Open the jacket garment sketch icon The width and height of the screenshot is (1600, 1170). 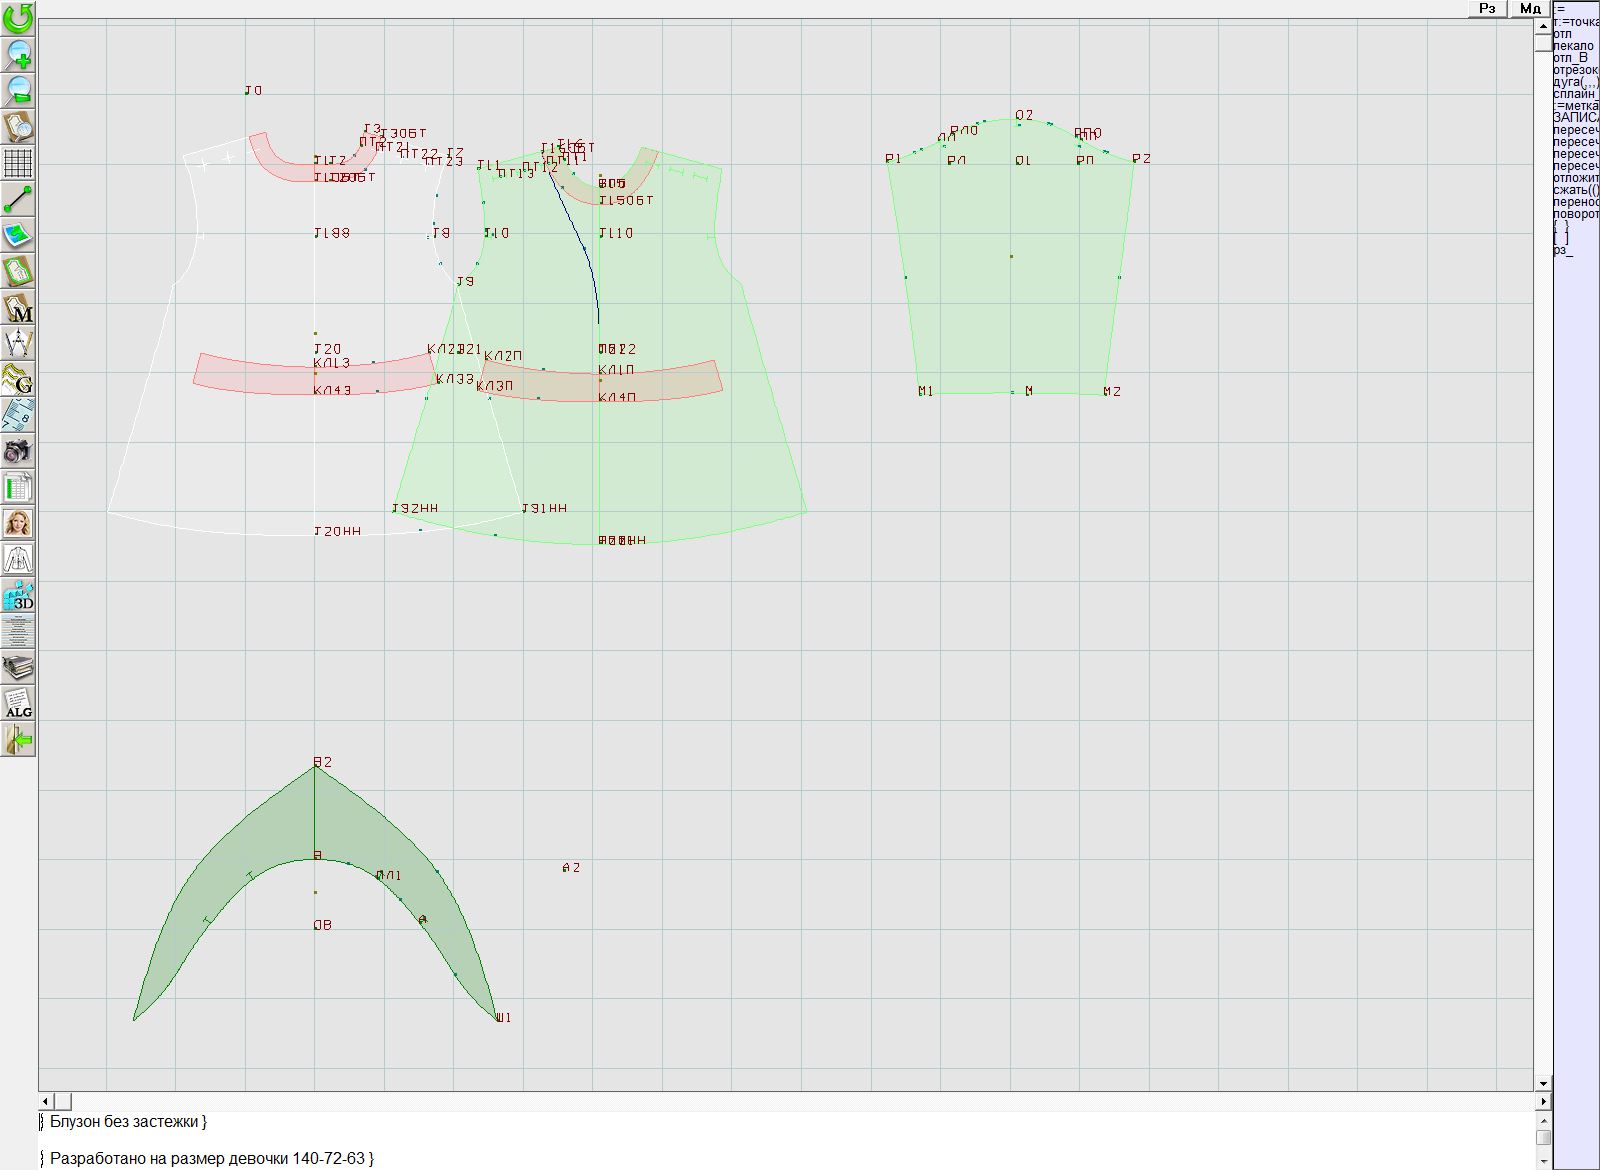[18, 560]
